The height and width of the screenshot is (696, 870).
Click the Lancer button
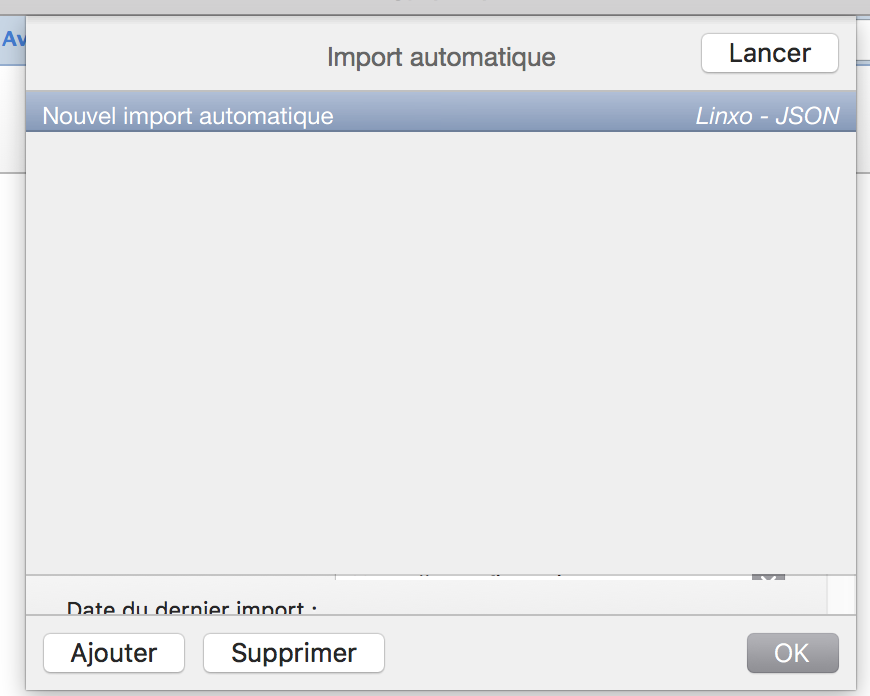[769, 53]
